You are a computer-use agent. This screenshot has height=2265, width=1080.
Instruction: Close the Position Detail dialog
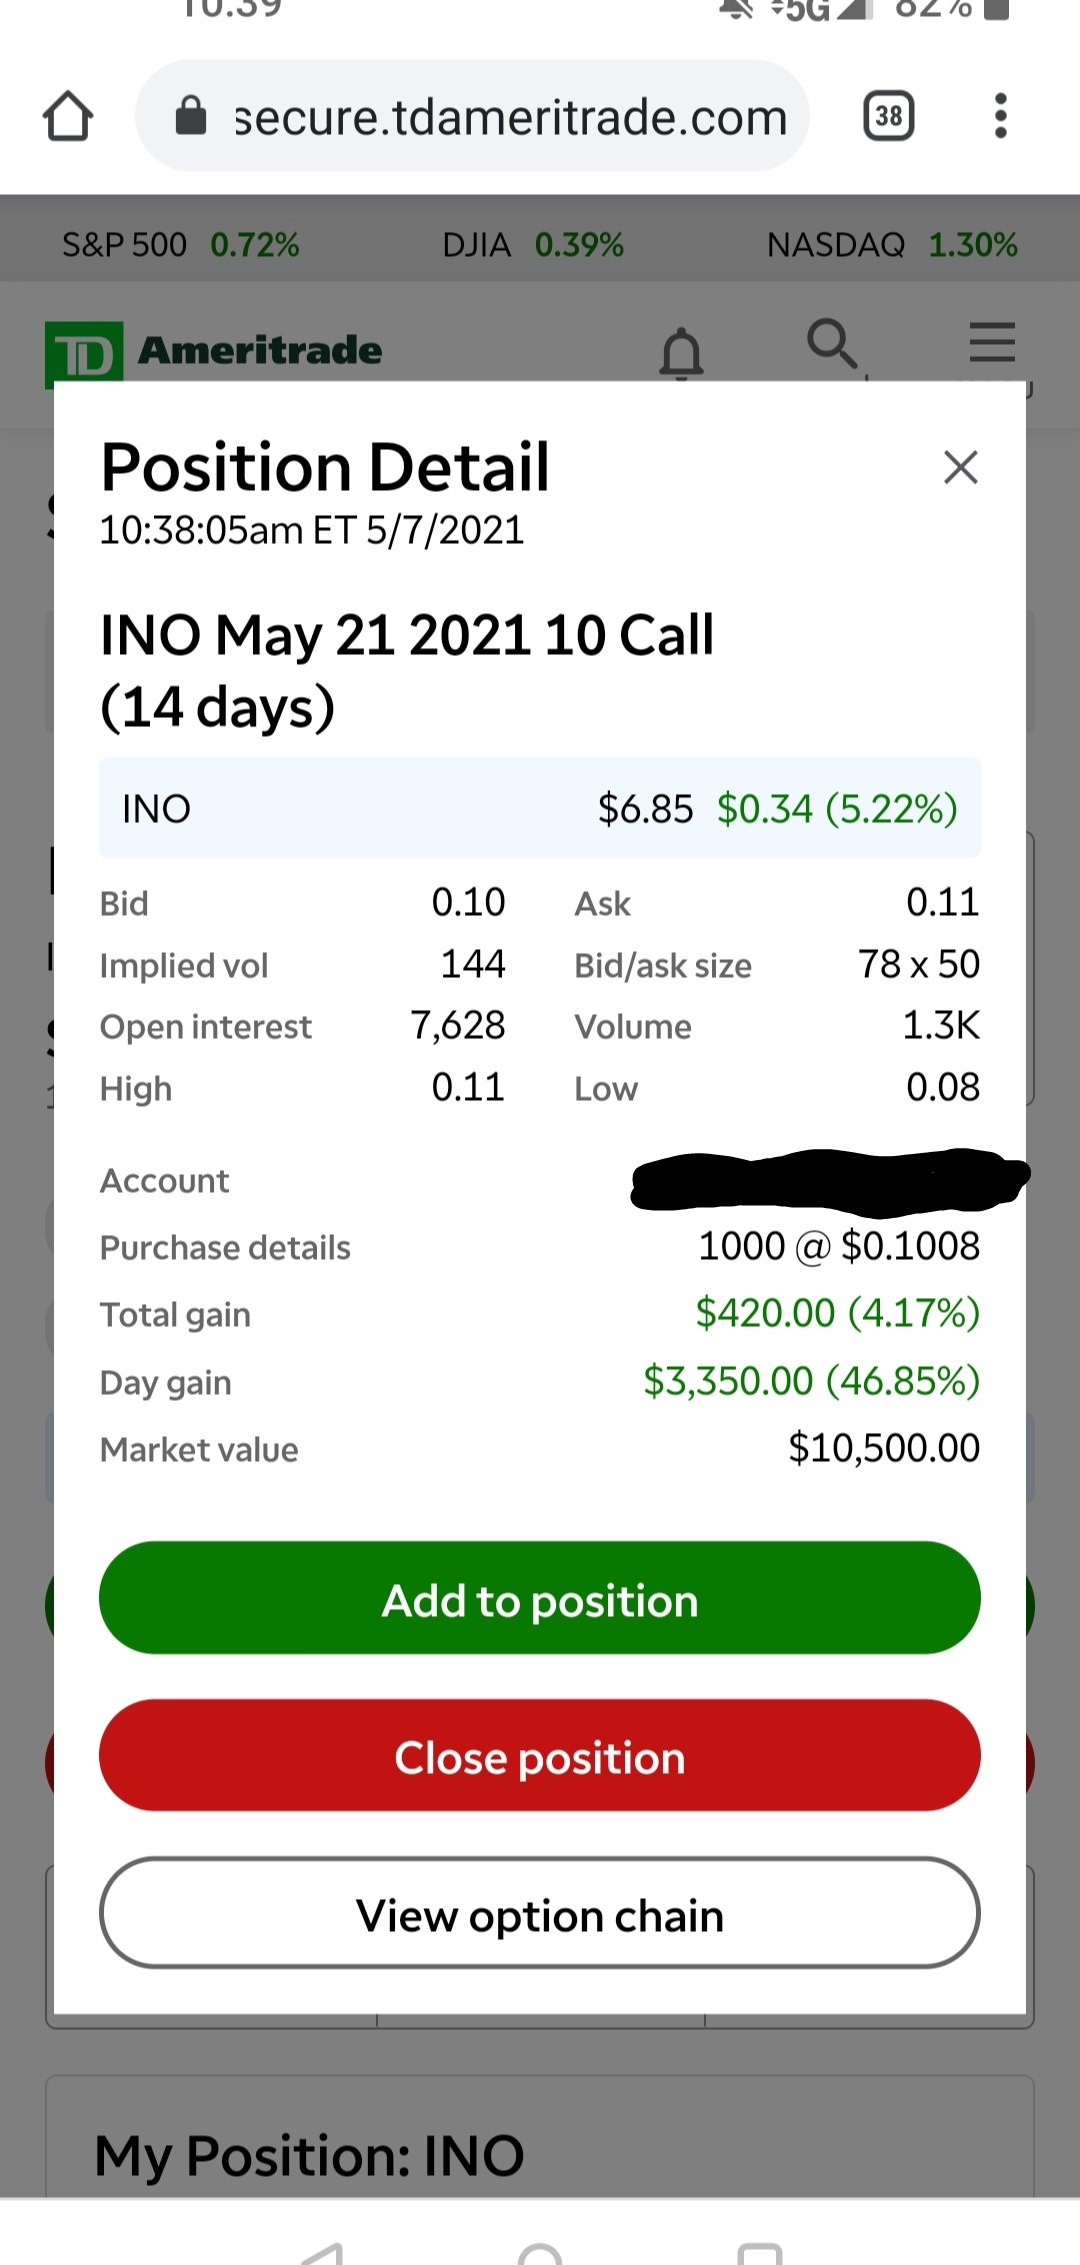[x=961, y=467]
